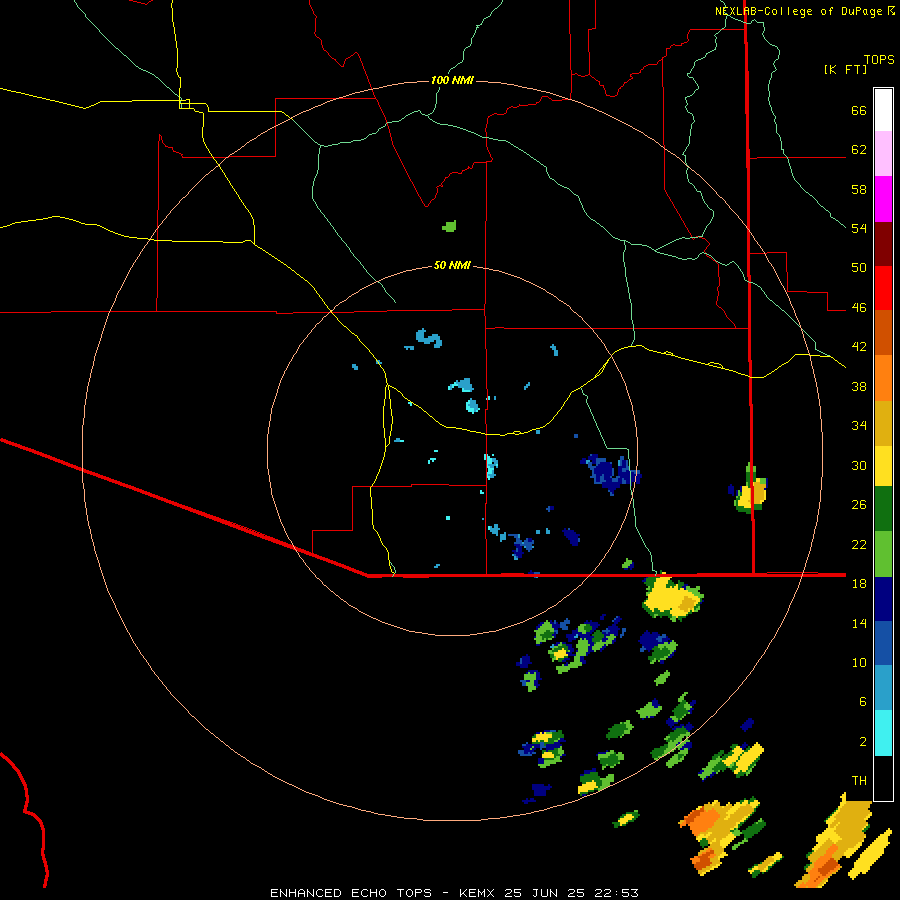
Task: Click legend value "46"
Action: pos(859,307)
